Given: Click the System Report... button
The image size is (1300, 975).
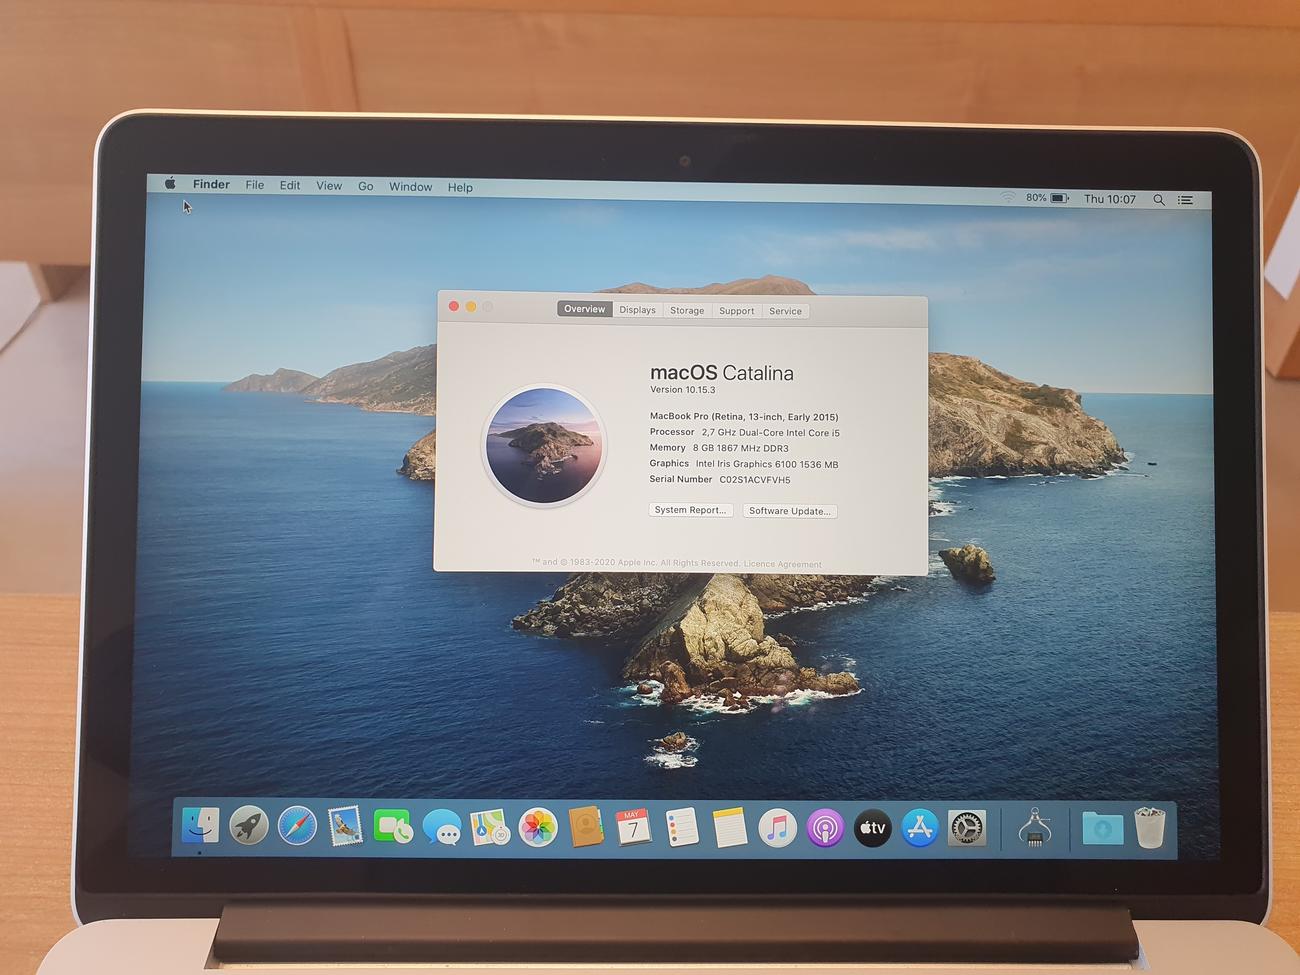Looking at the screenshot, I should 690,510.
